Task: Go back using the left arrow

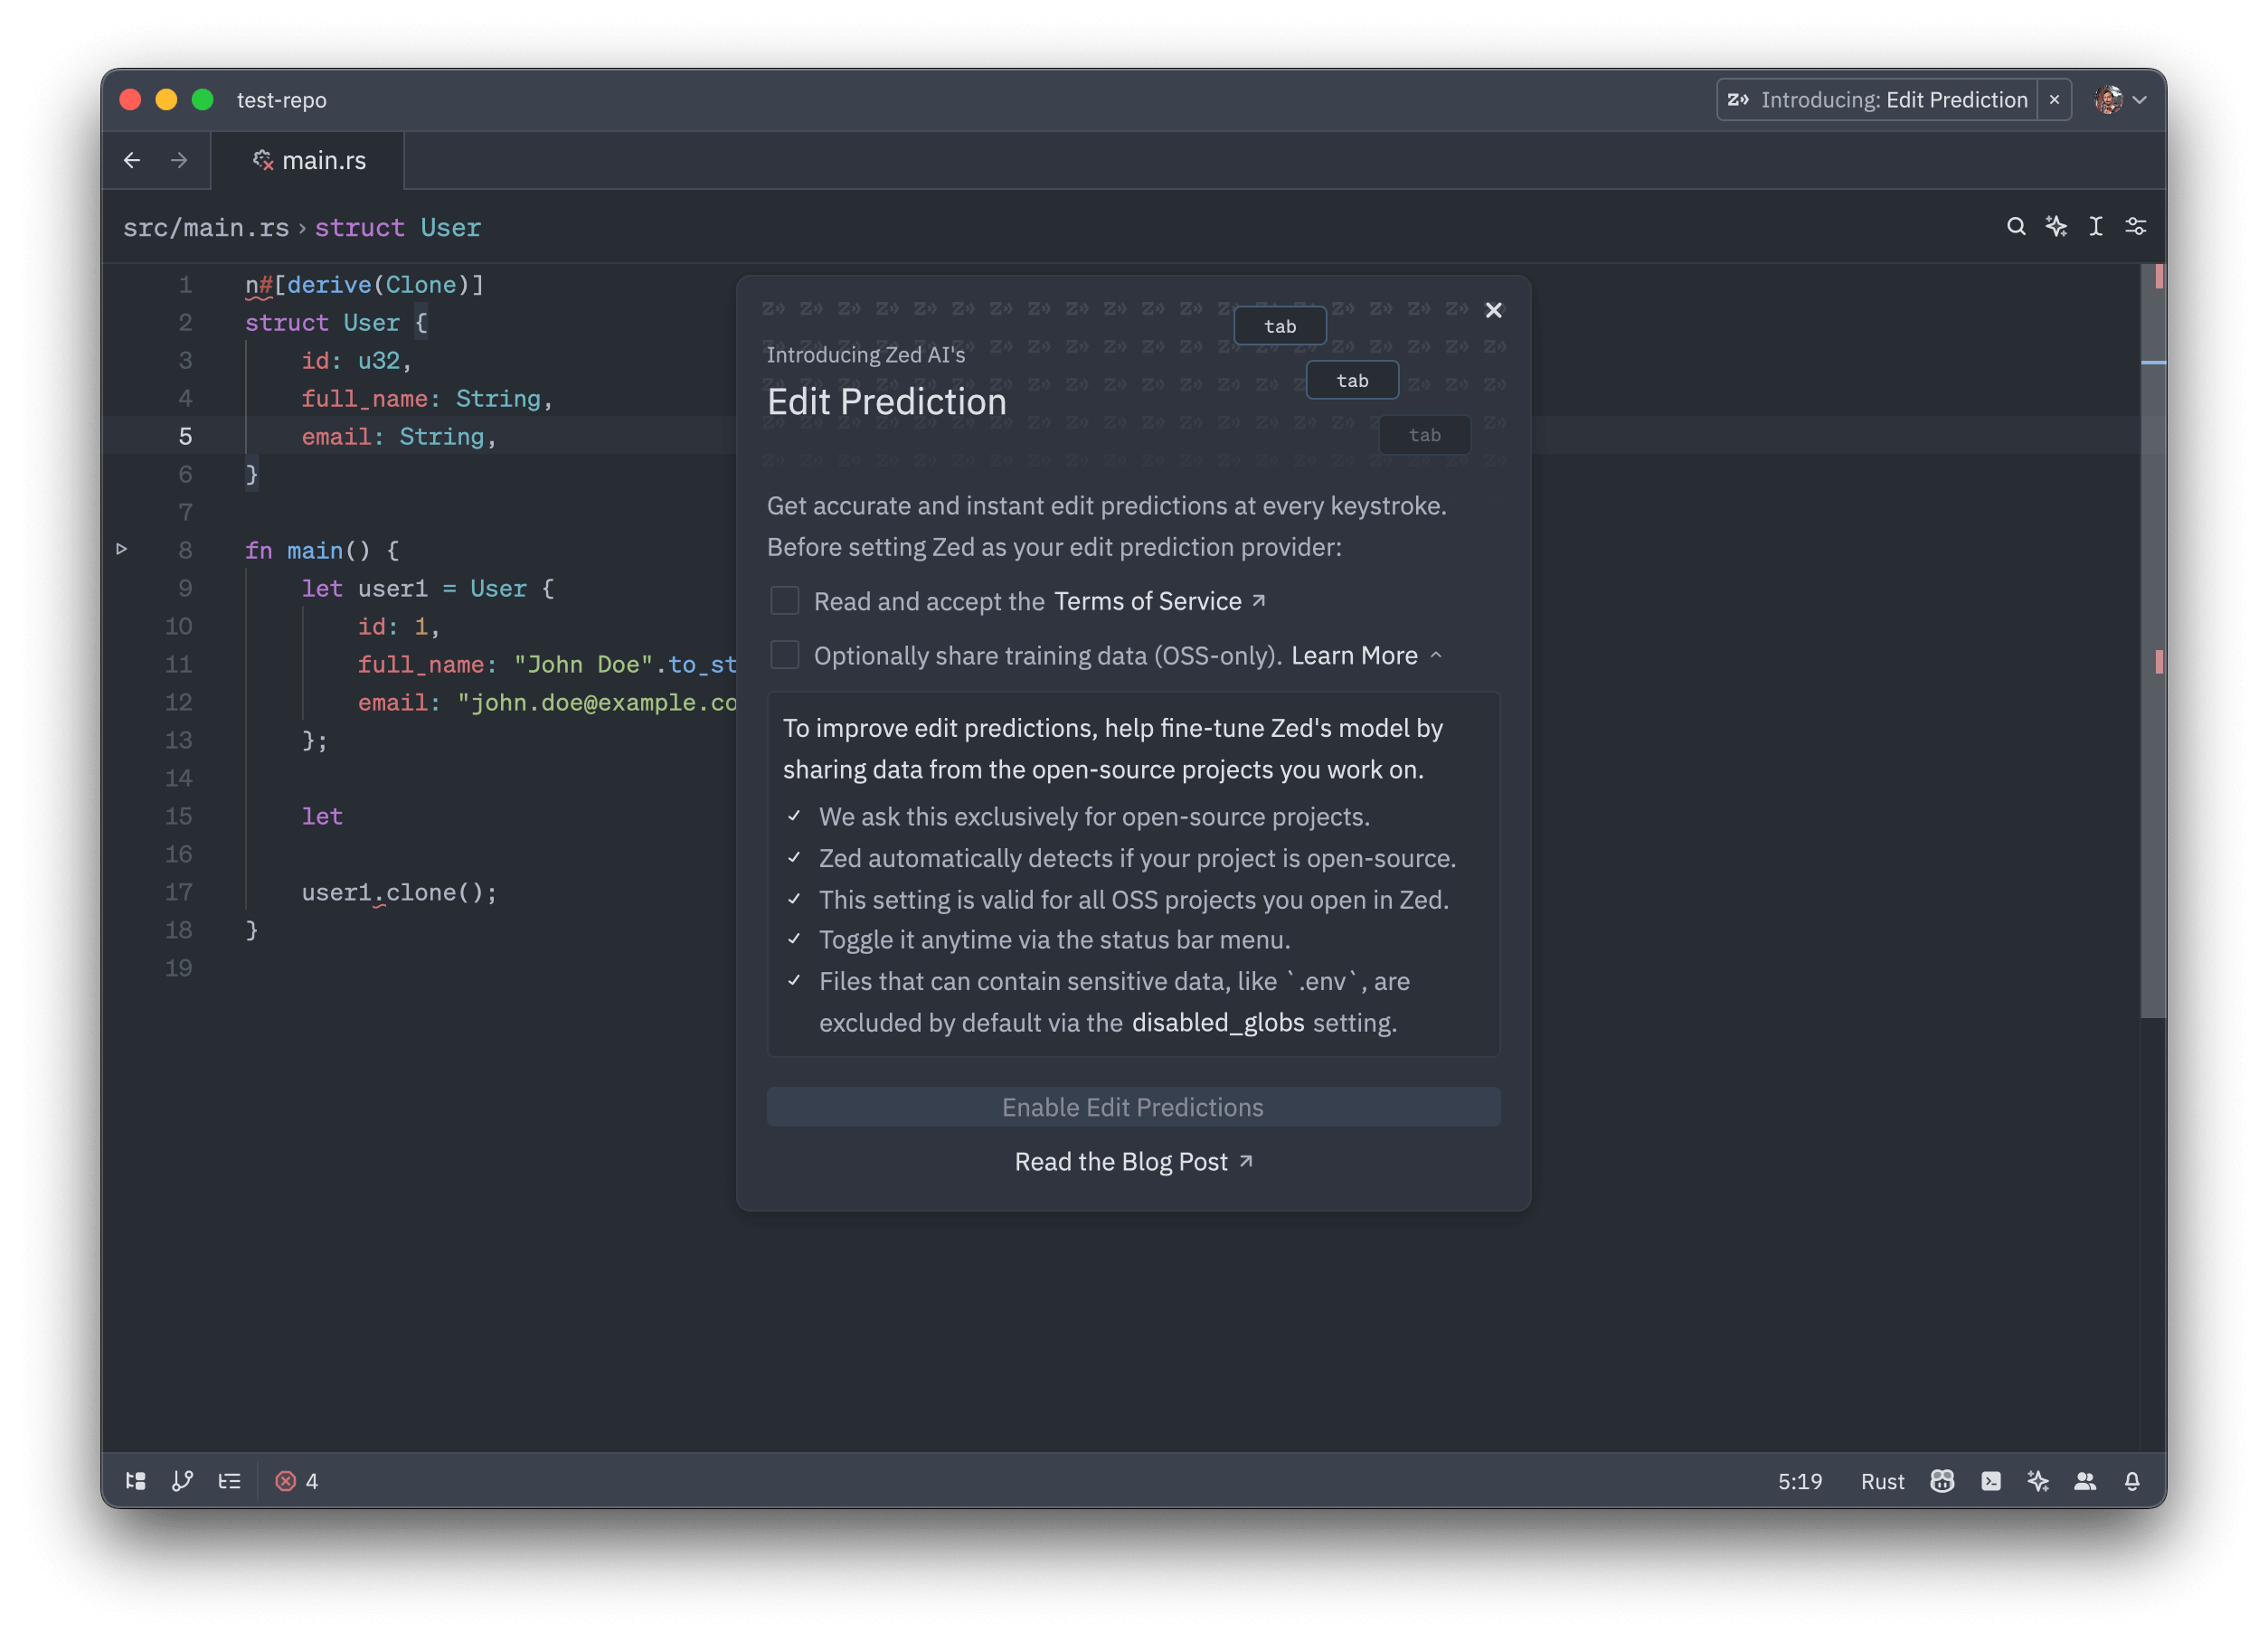Action: click(x=132, y=160)
